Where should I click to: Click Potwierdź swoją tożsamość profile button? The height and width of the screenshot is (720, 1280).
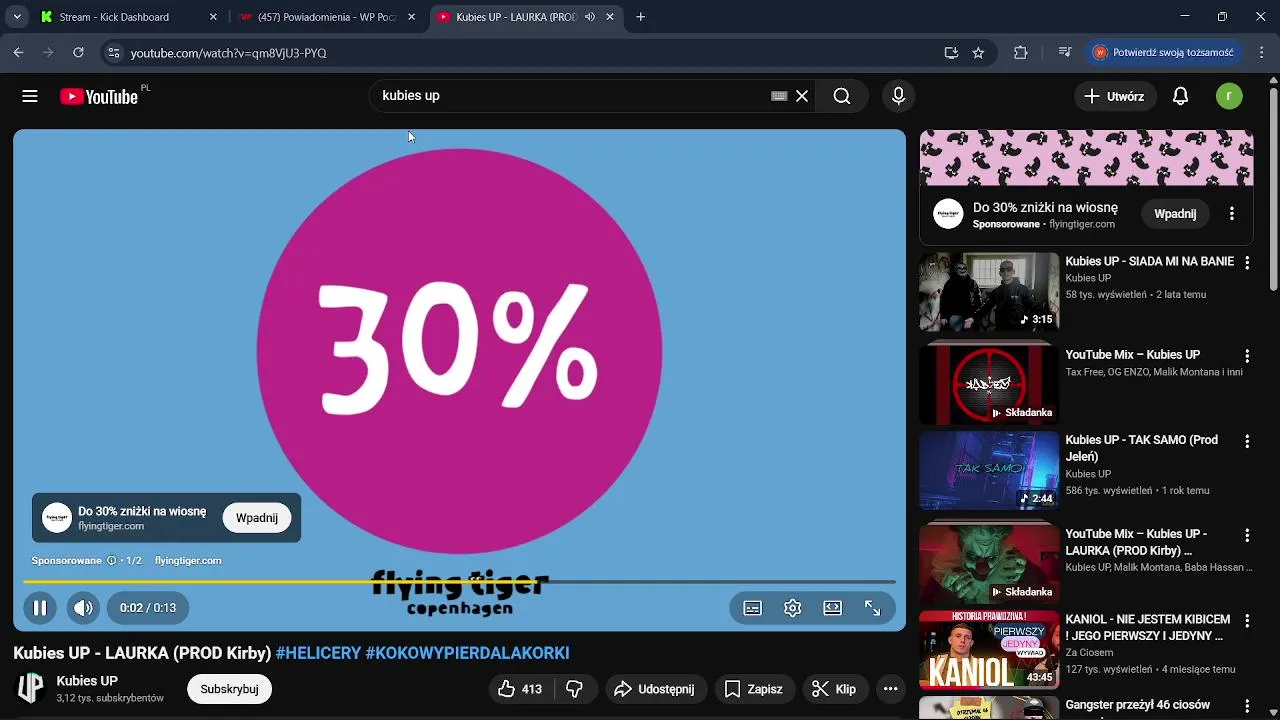[1163, 53]
